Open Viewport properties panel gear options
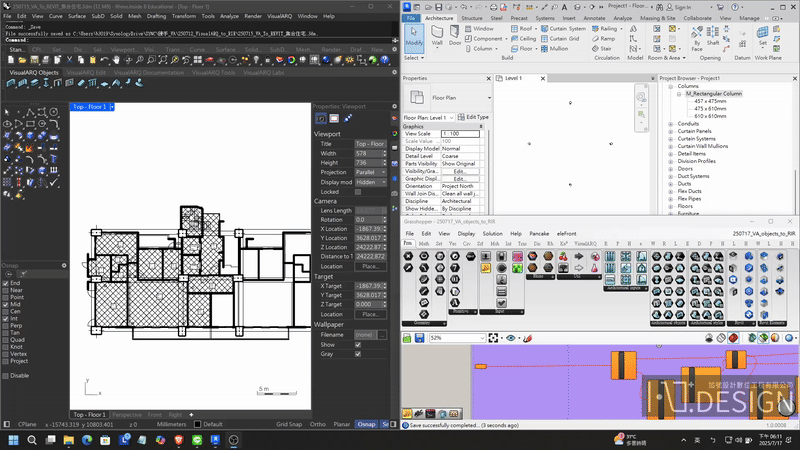 [x=394, y=106]
